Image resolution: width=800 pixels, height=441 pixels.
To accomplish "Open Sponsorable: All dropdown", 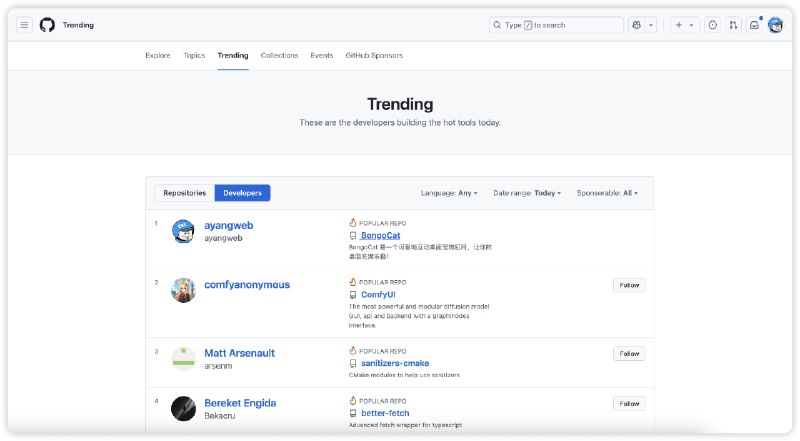I will (607, 193).
